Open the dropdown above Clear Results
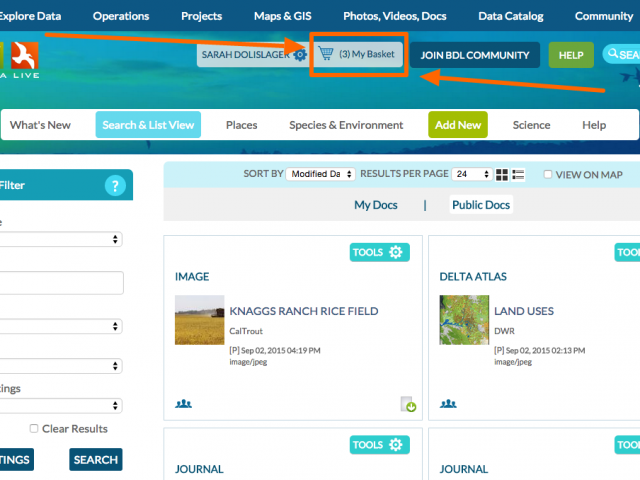The height and width of the screenshot is (480, 640). [x=60, y=406]
